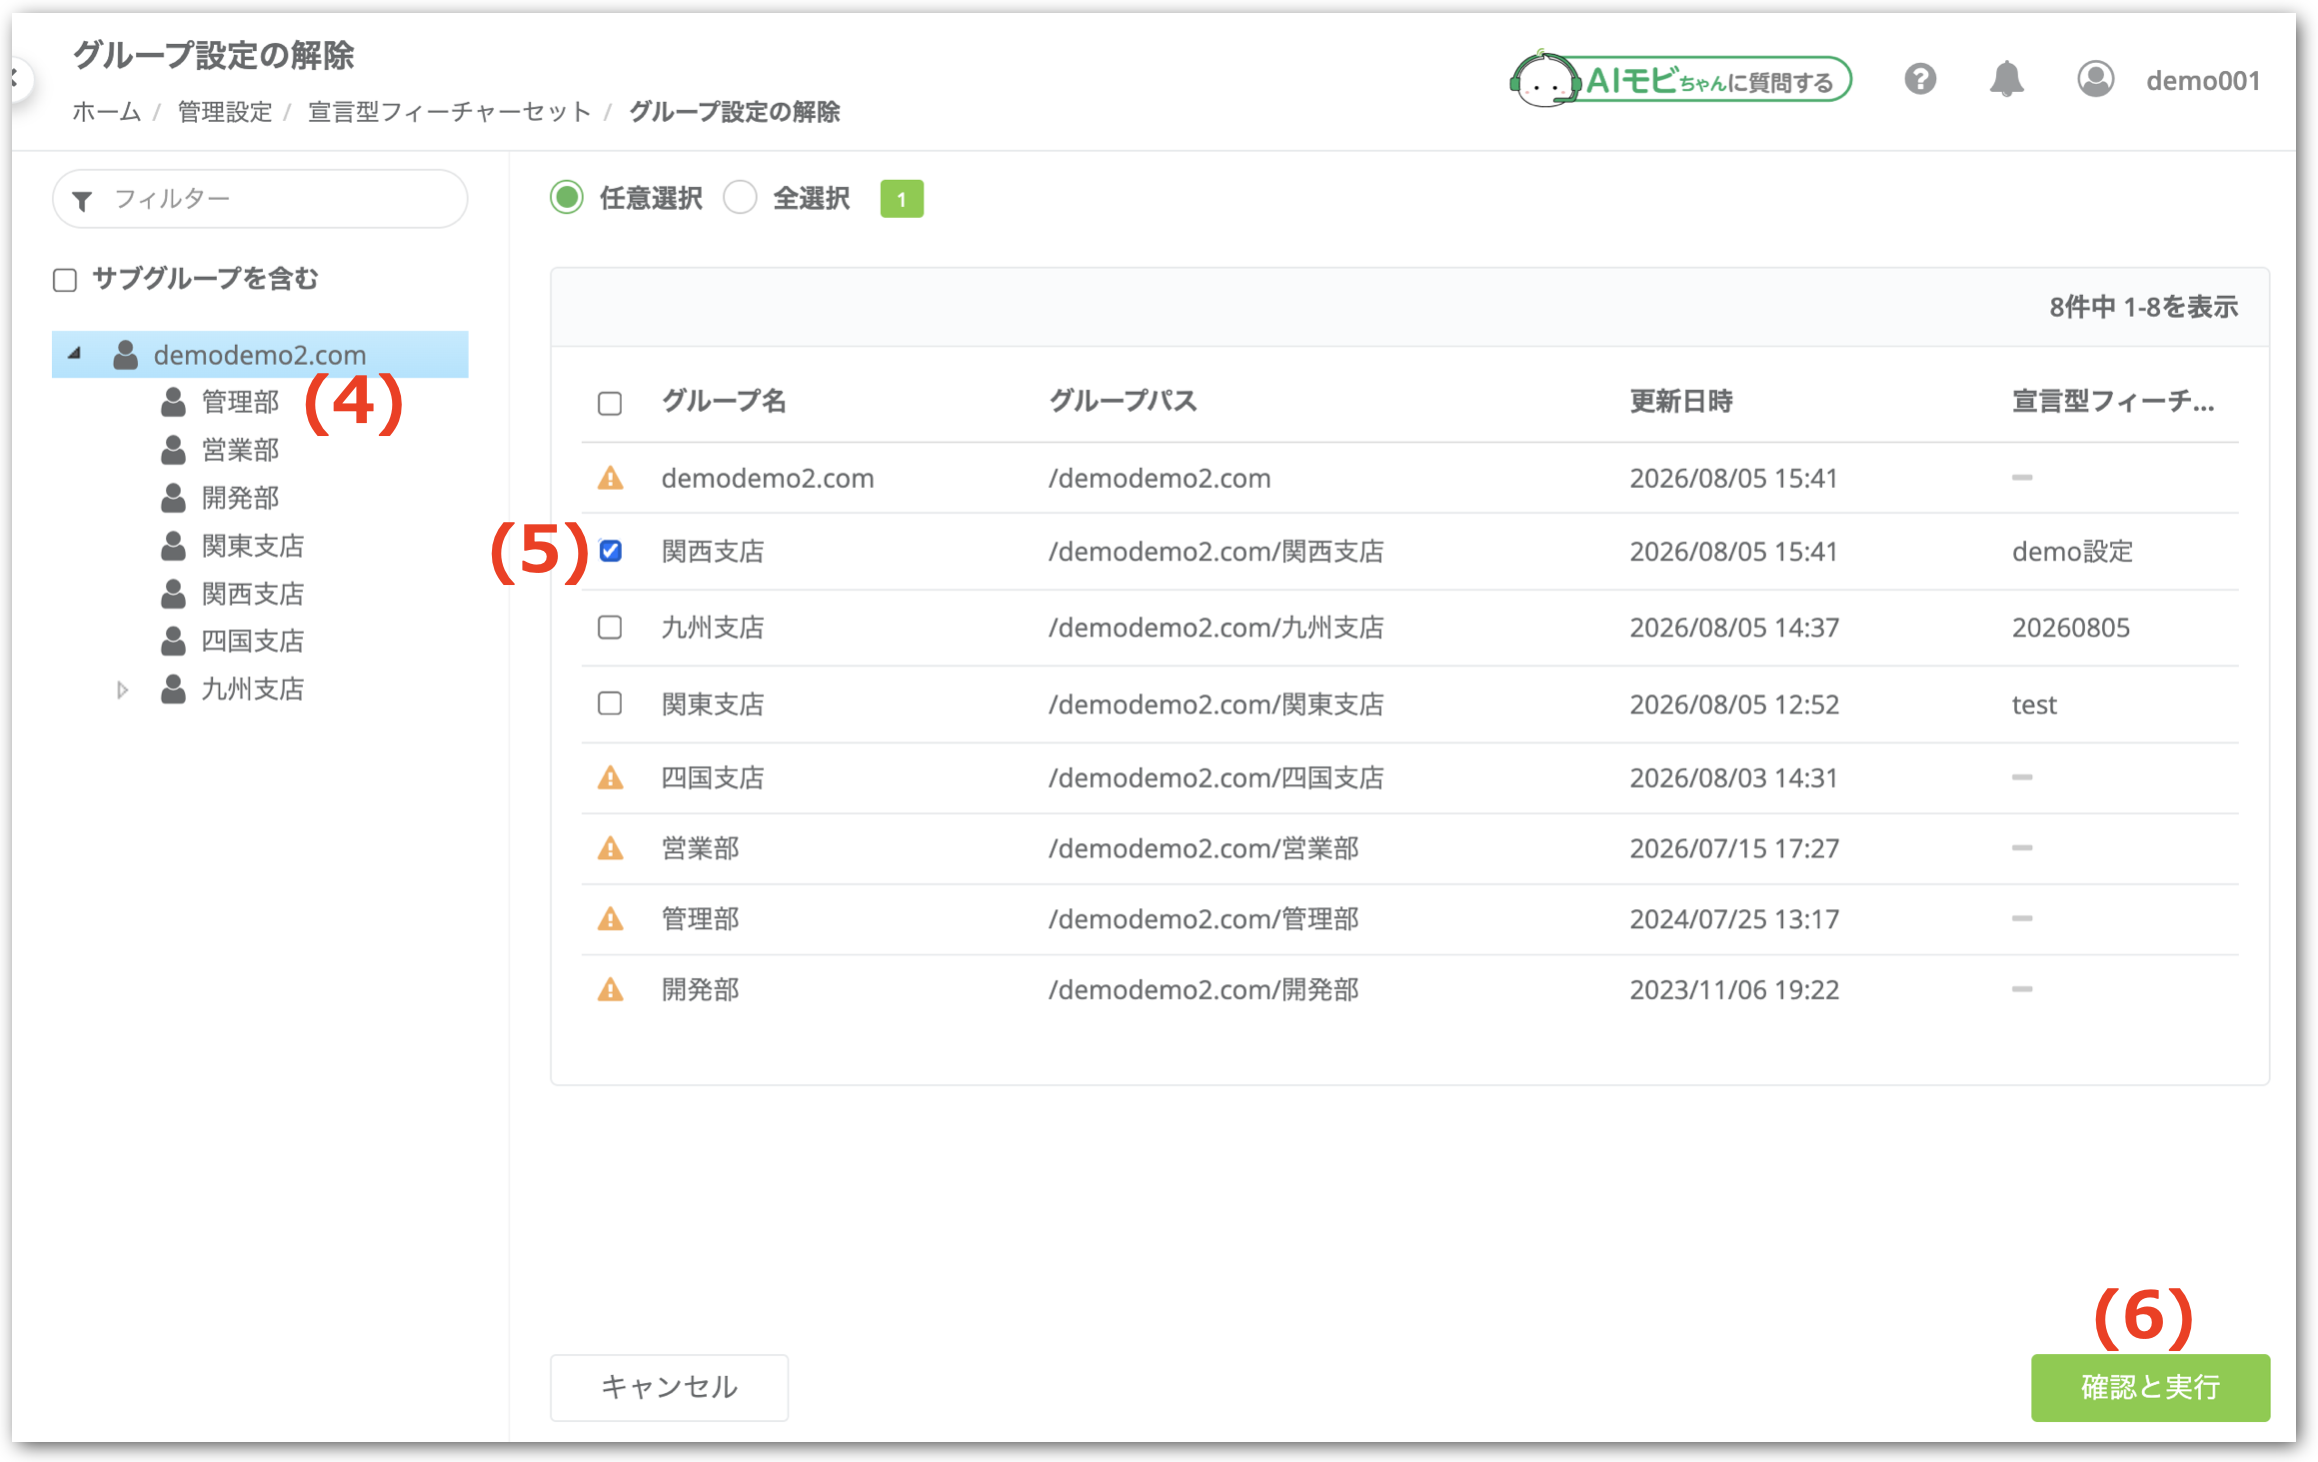Collapse the demodemo2.com tree node
Viewport: 2318px width, 1462px height.
[74, 354]
